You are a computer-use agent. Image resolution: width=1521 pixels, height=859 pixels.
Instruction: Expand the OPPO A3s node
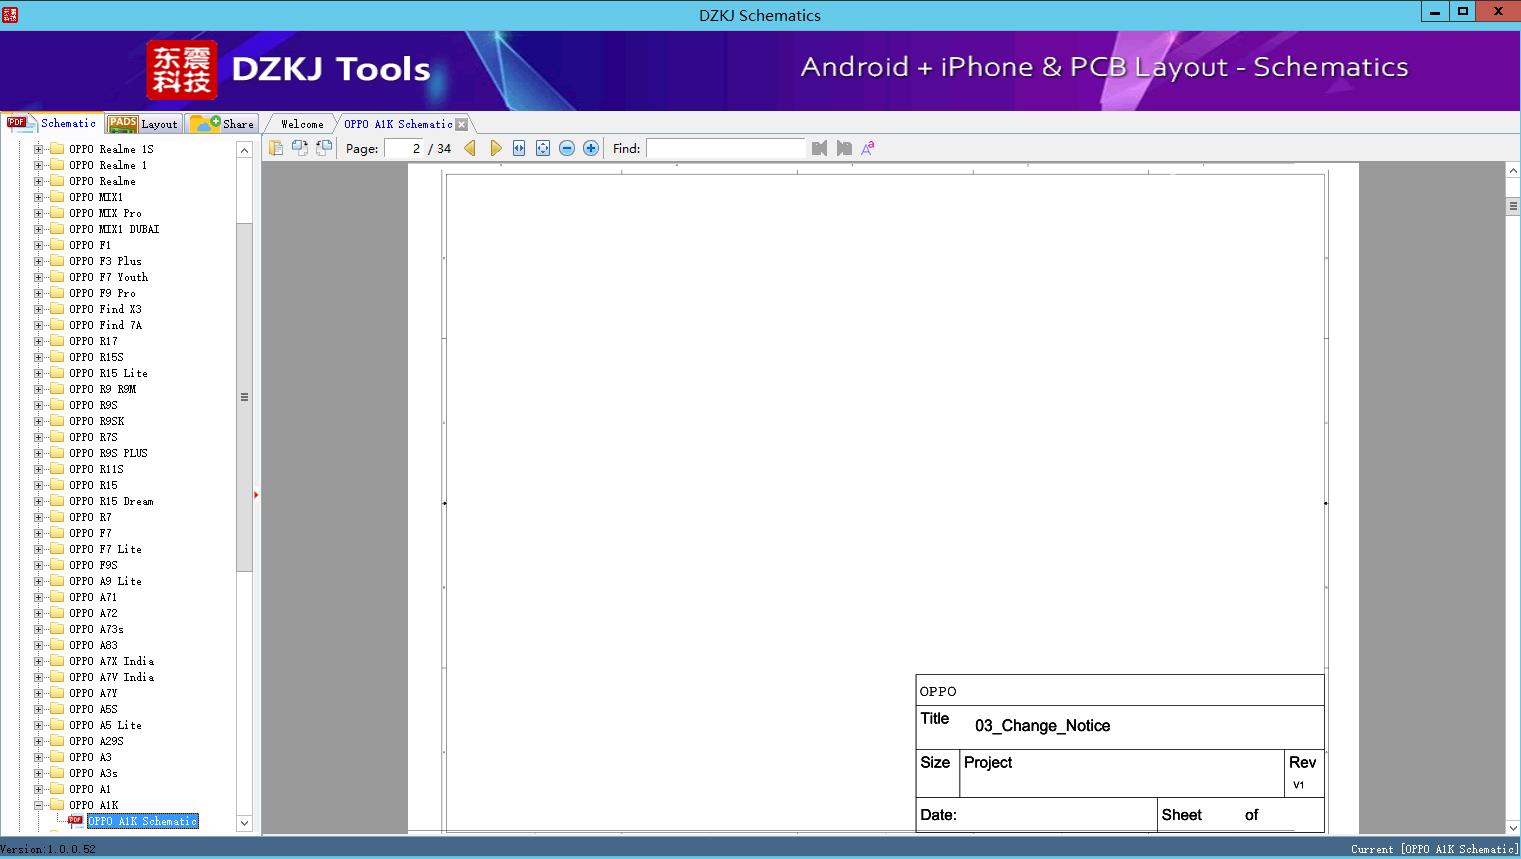coord(38,773)
